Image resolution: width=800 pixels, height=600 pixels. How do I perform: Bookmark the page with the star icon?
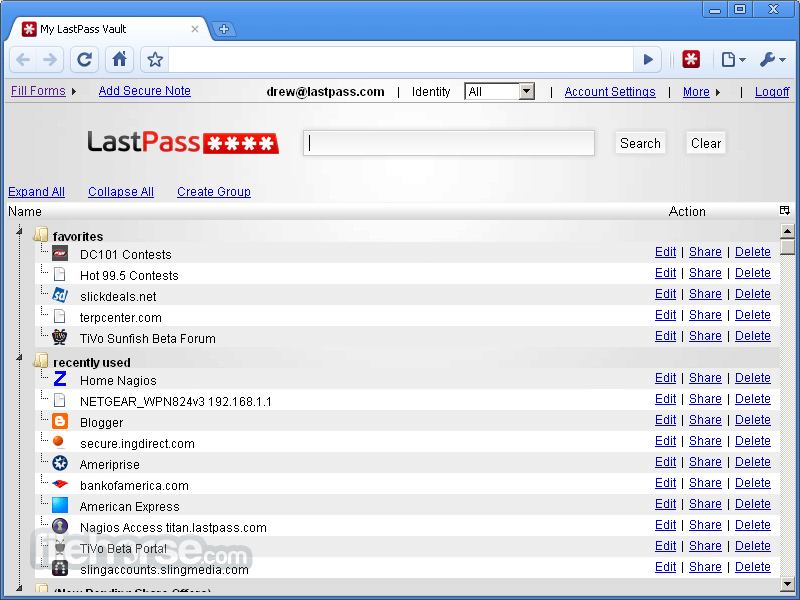coord(155,60)
